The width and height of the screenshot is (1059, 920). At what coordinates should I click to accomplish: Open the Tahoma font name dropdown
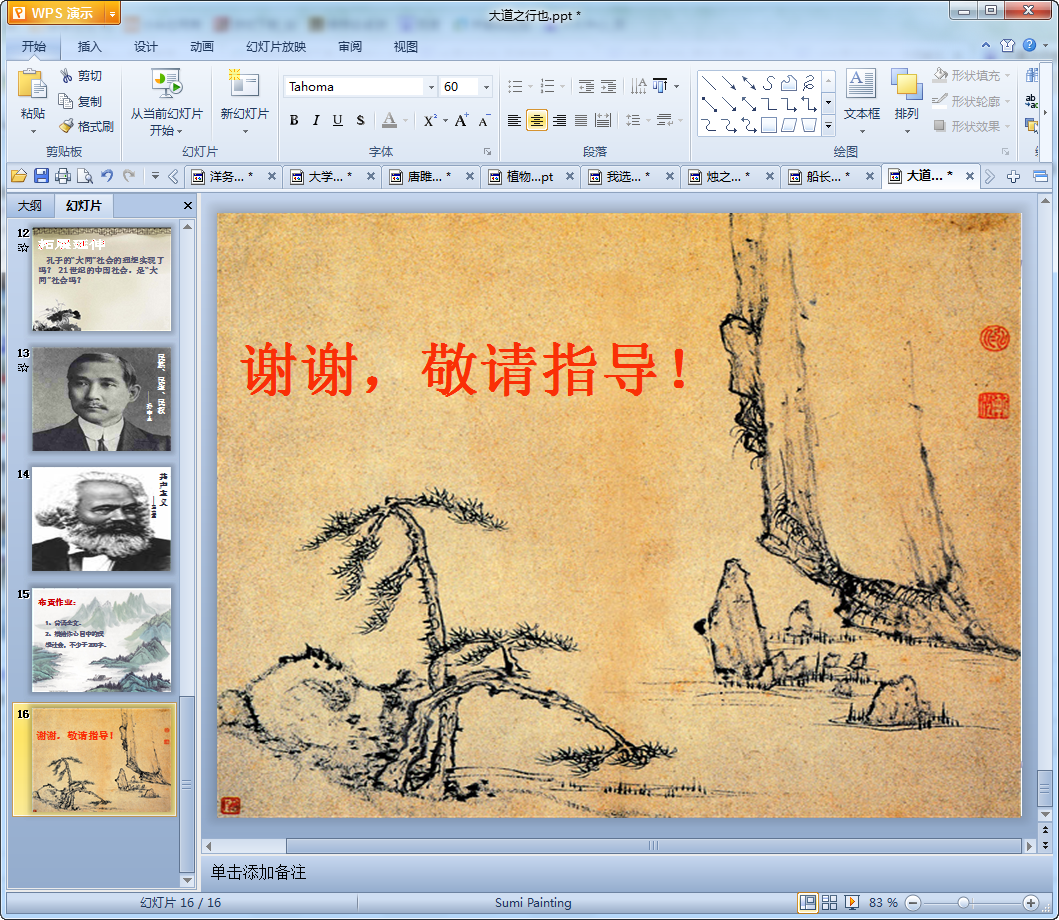(x=432, y=86)
